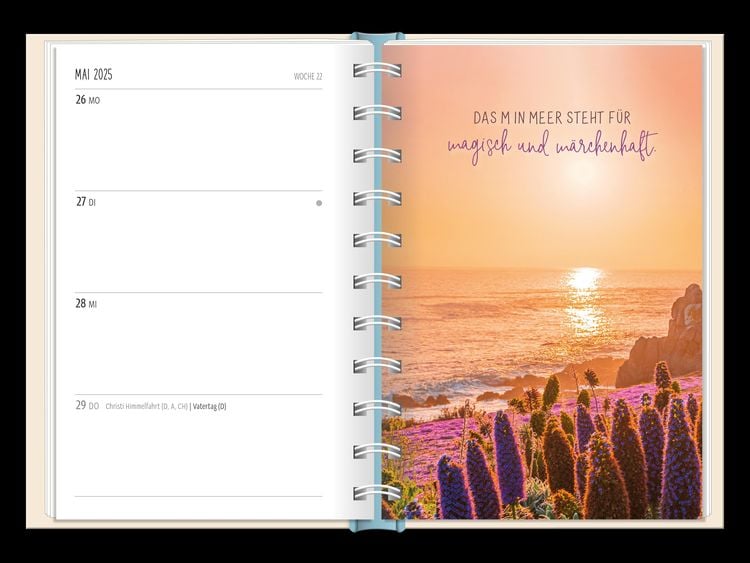Click the gray moon phase dot on 27 DI
The image size is (750, 563).
319,203
